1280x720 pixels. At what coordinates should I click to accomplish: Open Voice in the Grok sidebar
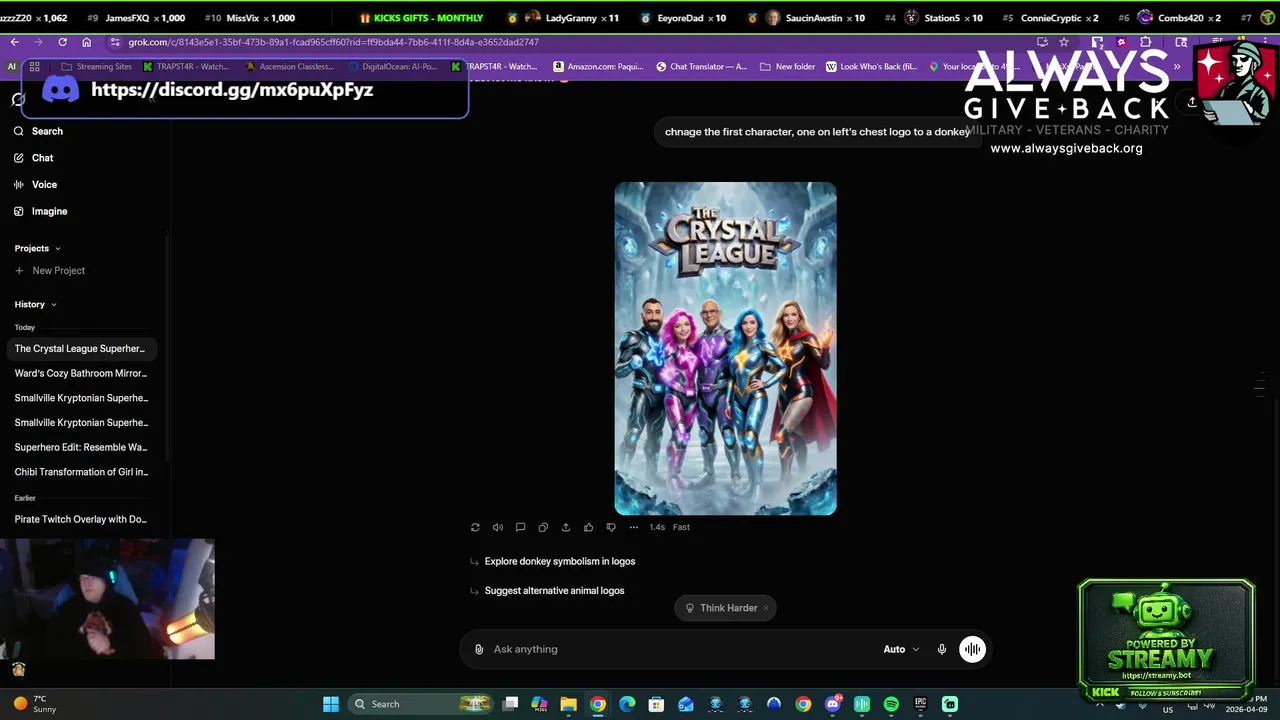pyautogui.click(x=36, y=184)
